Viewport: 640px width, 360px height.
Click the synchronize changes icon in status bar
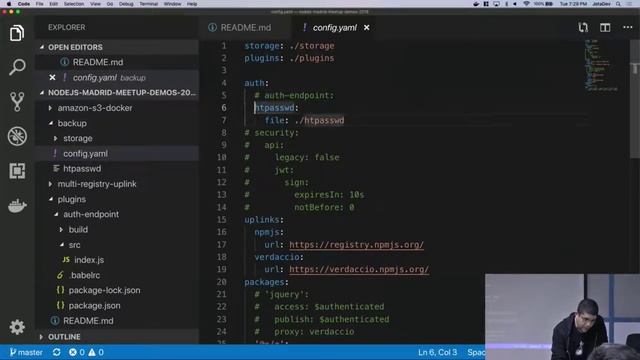coord(57,352)
